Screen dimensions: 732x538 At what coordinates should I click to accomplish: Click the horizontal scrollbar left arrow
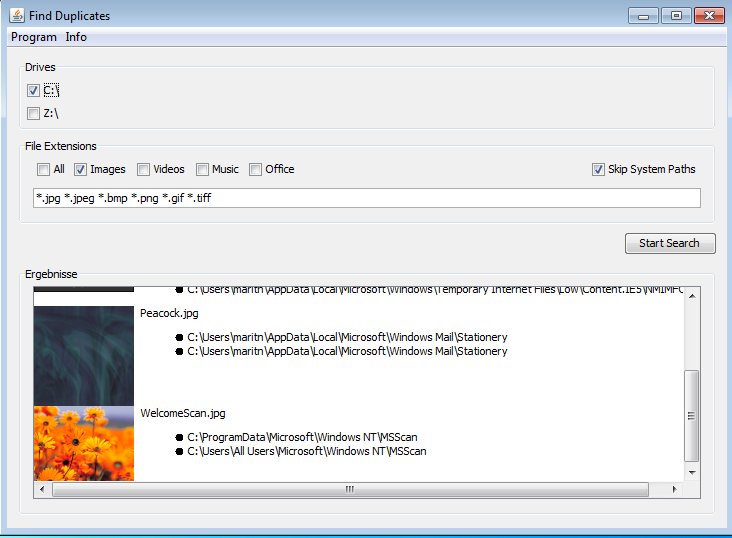pyautogui.click(x=42, y=489)
